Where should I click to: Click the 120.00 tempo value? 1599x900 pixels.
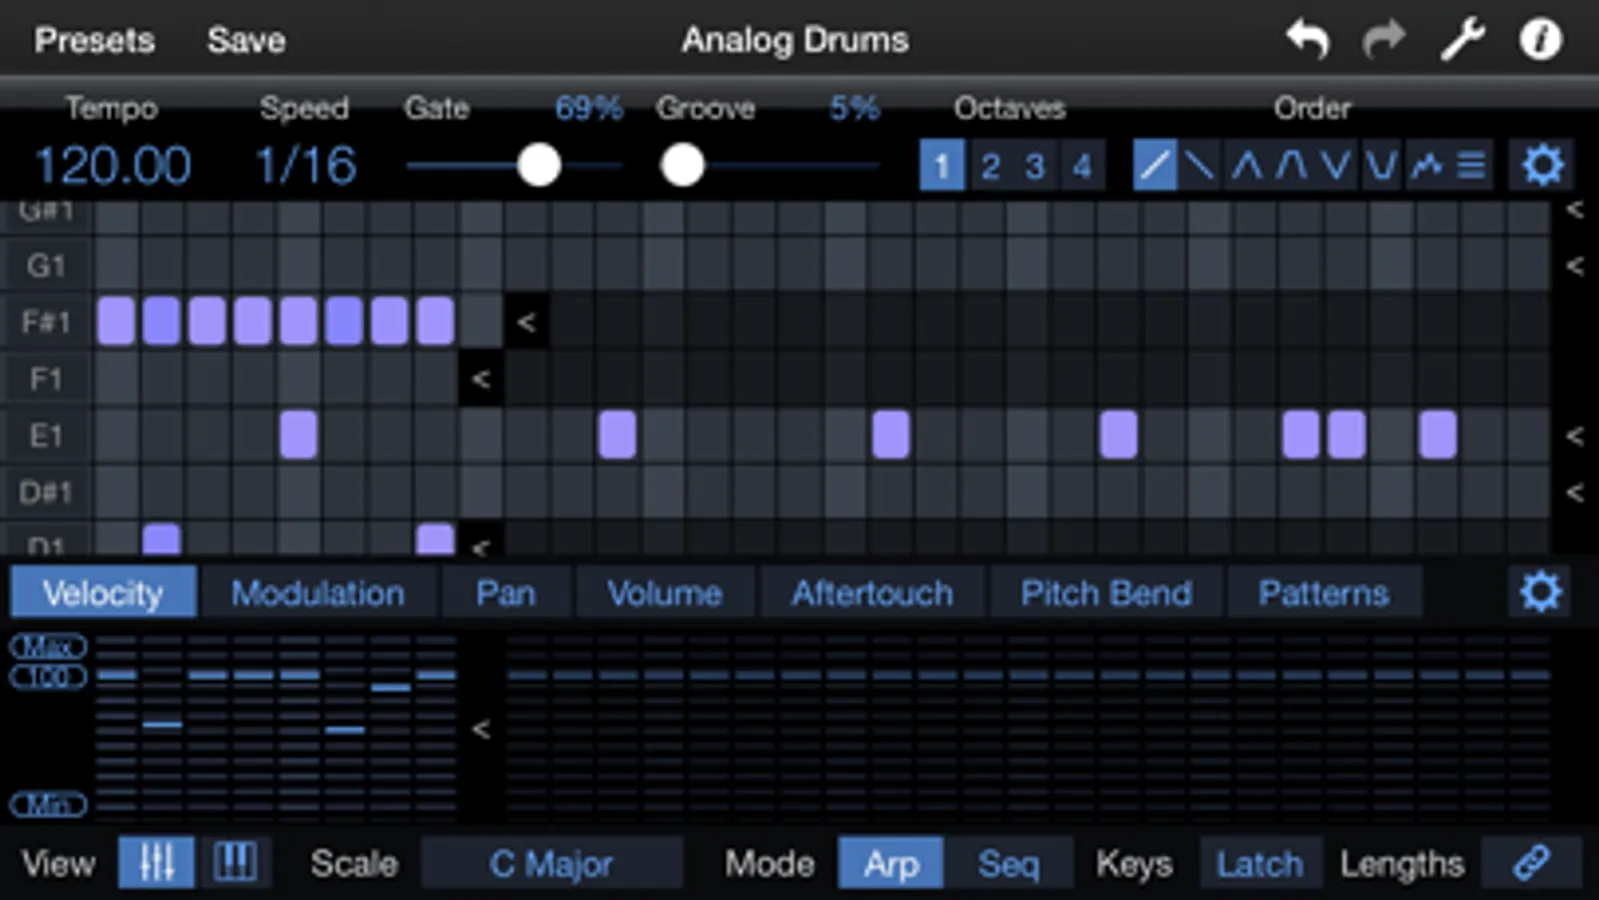pyautogui.click(x=112, y=165)
